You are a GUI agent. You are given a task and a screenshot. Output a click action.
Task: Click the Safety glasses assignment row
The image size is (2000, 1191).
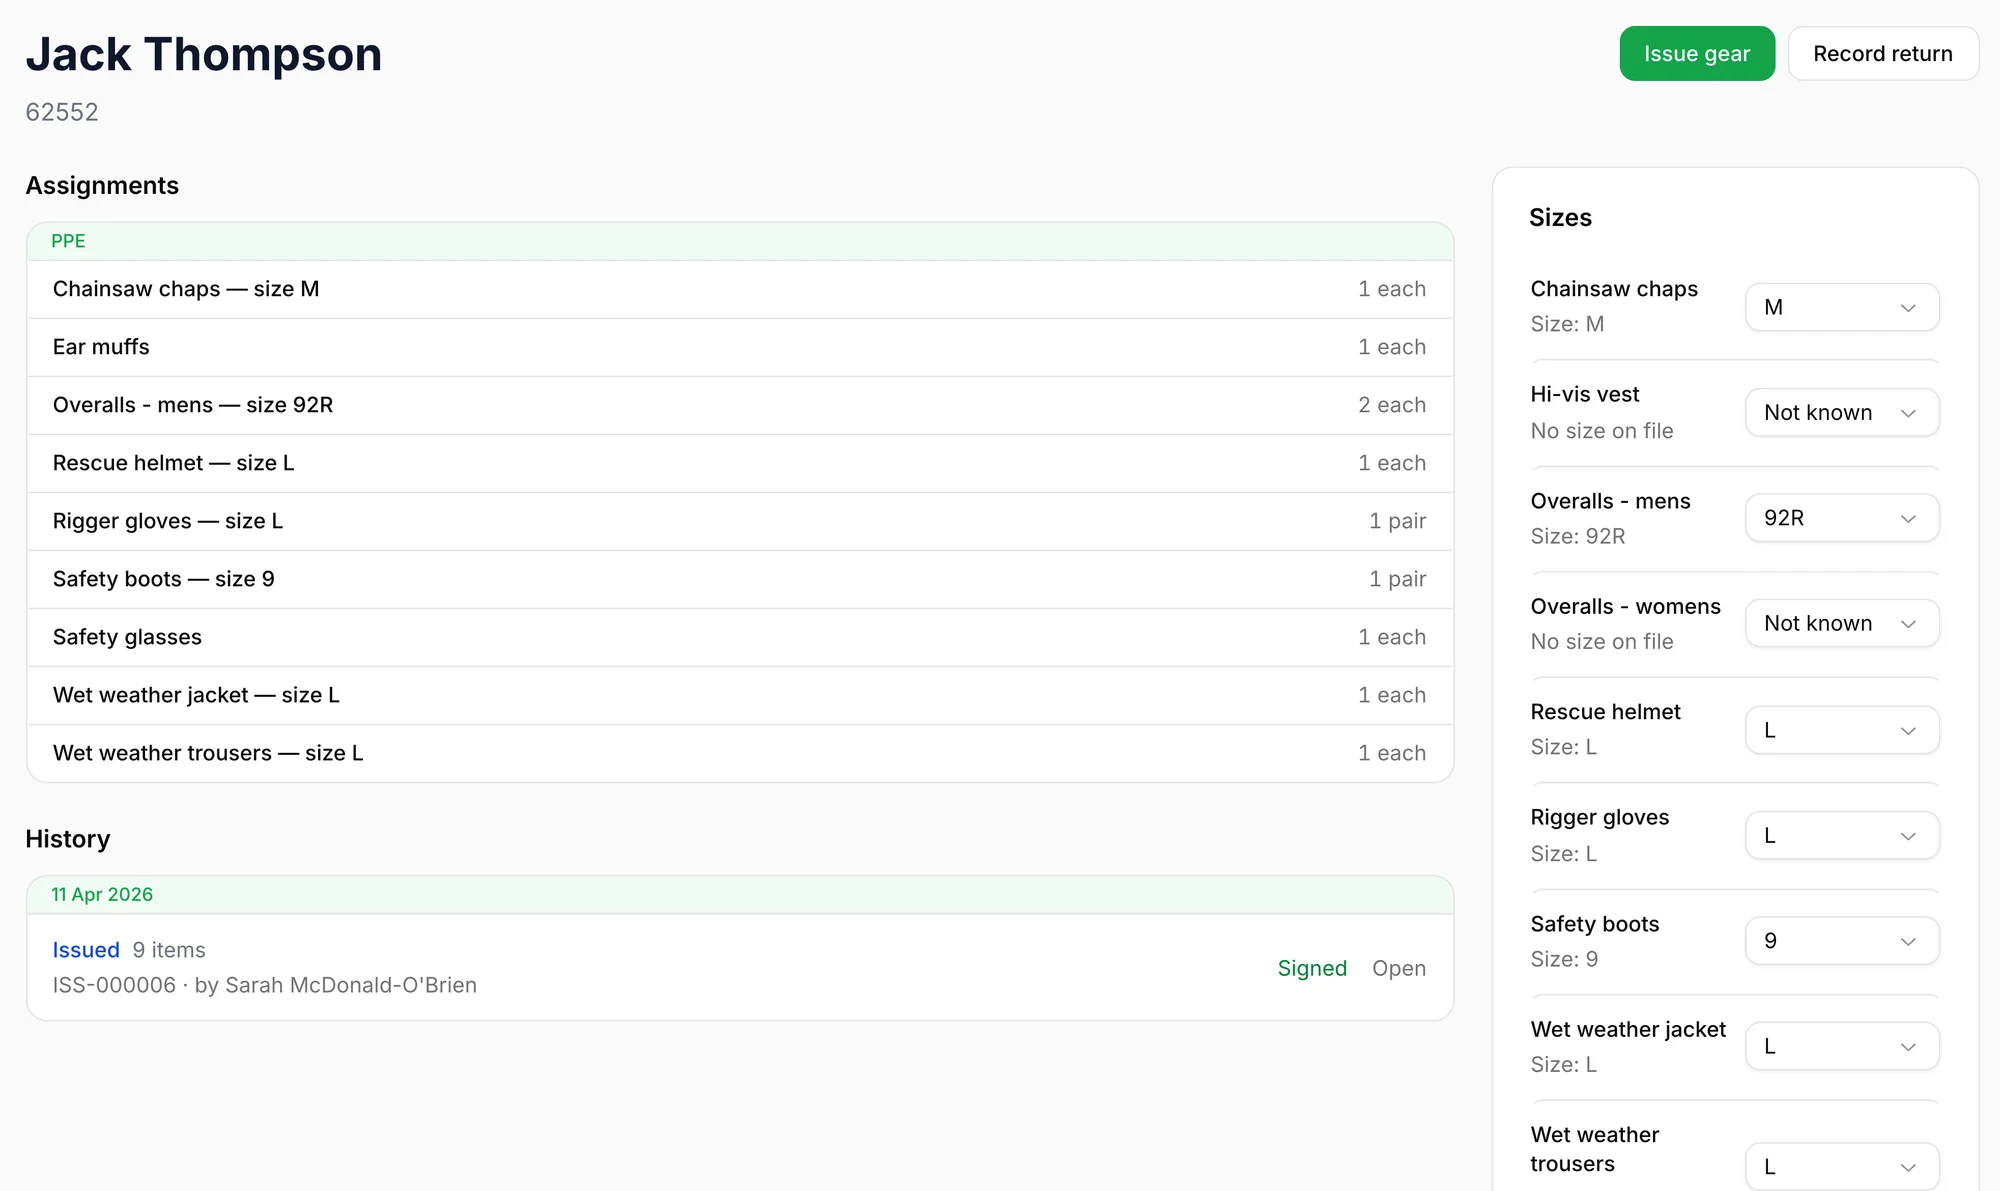click(x=740, y=637)
